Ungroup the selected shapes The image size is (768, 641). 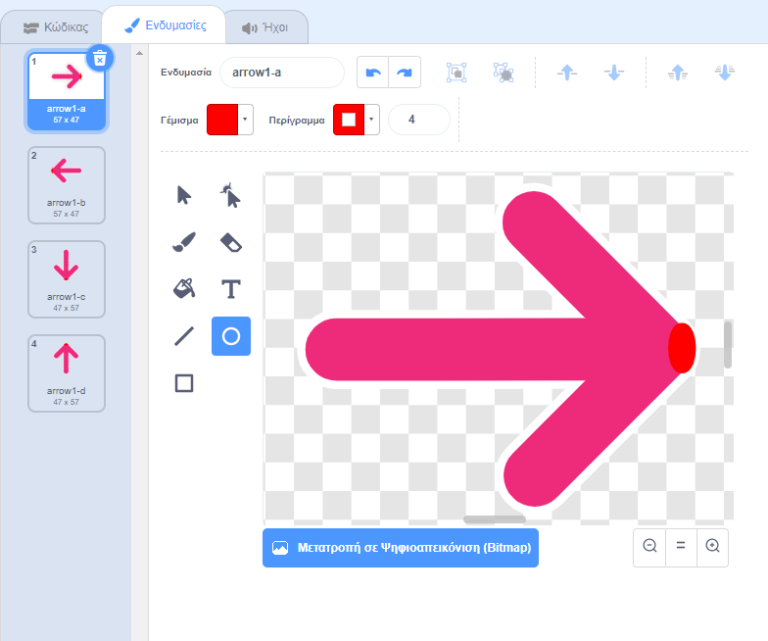503,72
